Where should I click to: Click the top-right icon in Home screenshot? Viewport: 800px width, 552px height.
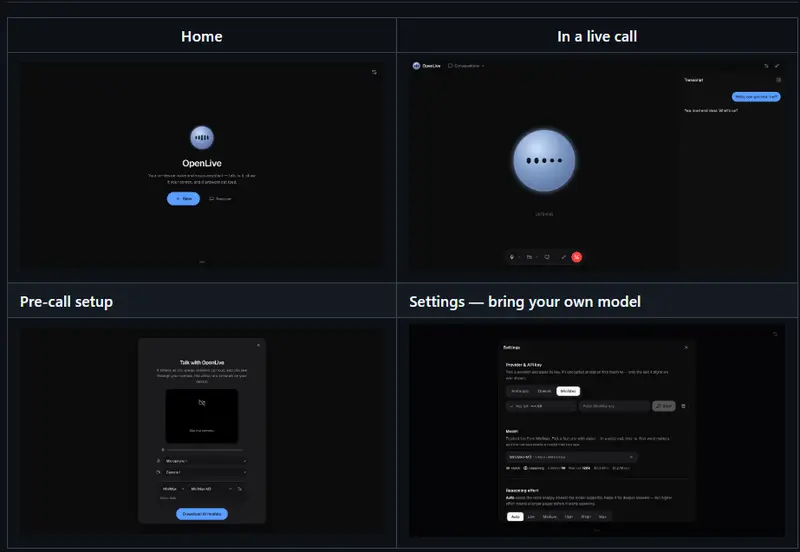(x=374, y=72)
